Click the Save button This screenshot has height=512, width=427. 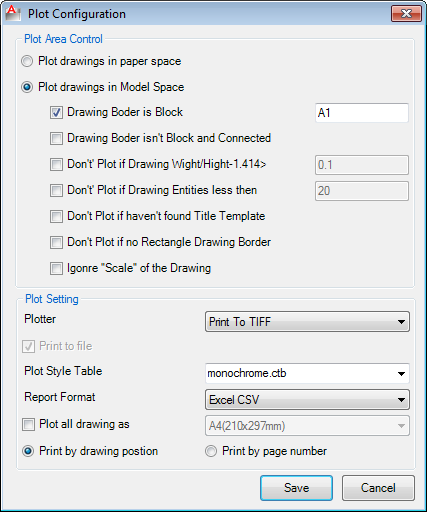tap(296, 488)
